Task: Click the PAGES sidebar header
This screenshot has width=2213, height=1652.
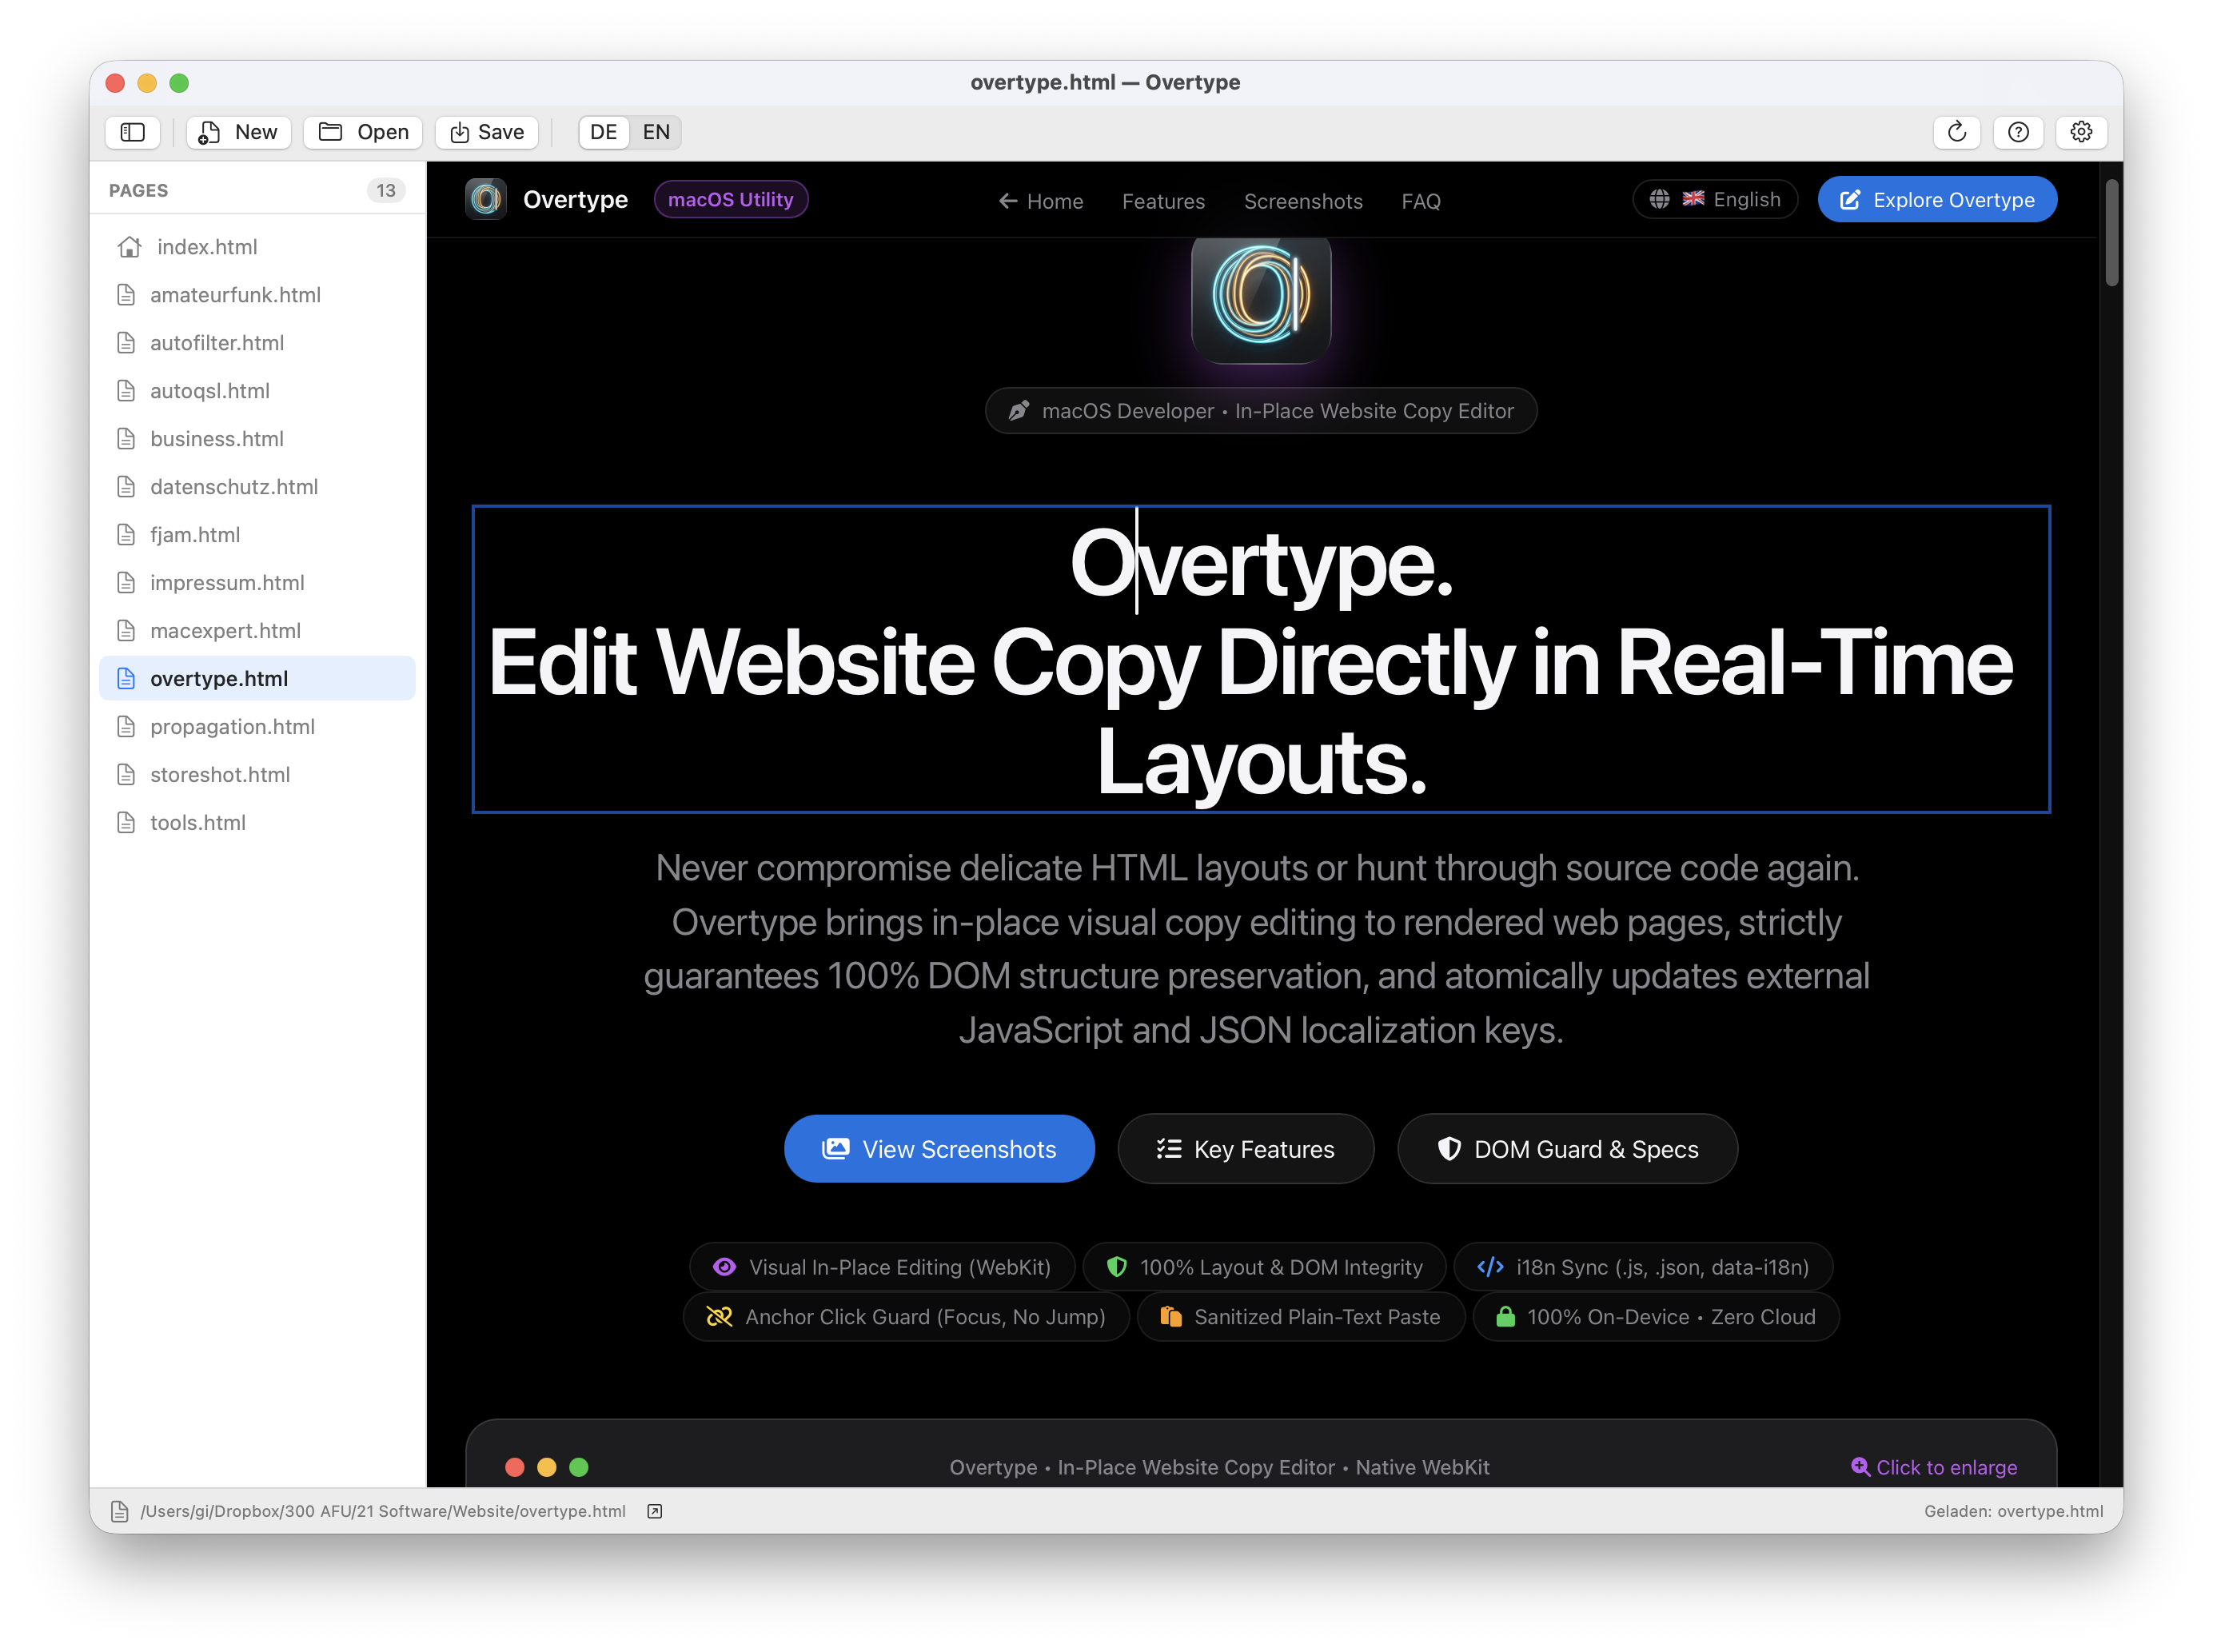Action: click(x=138, y=190)
